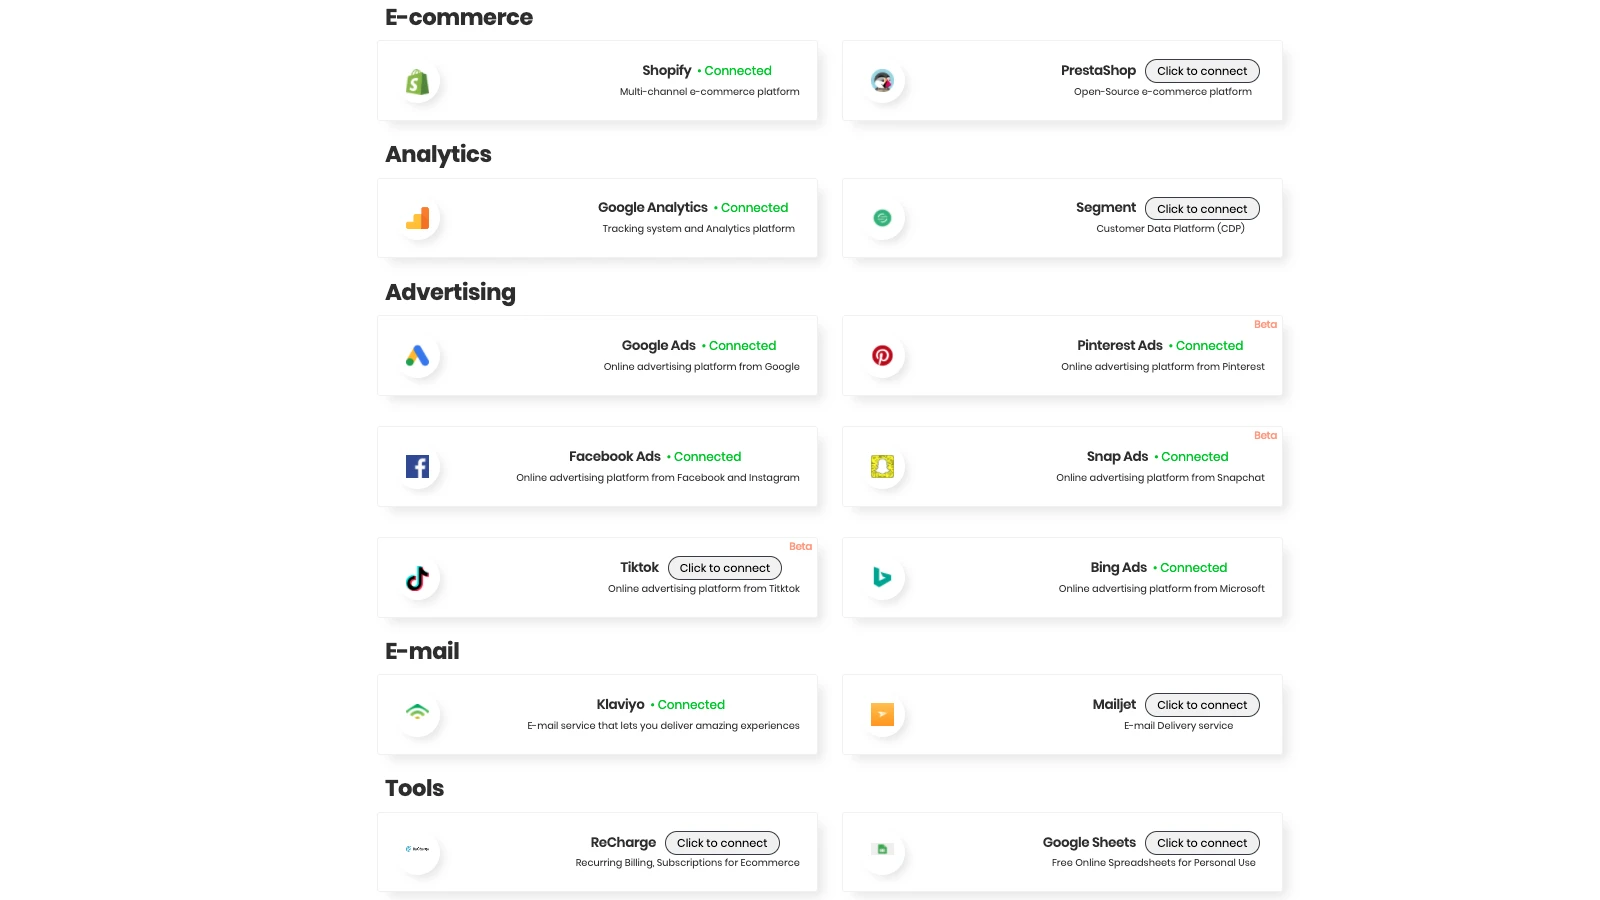Image resolution: width=1600 pixels, height=900 pixels.
Task: Click the Shopify logo icon
Action: tap(417, 82)
